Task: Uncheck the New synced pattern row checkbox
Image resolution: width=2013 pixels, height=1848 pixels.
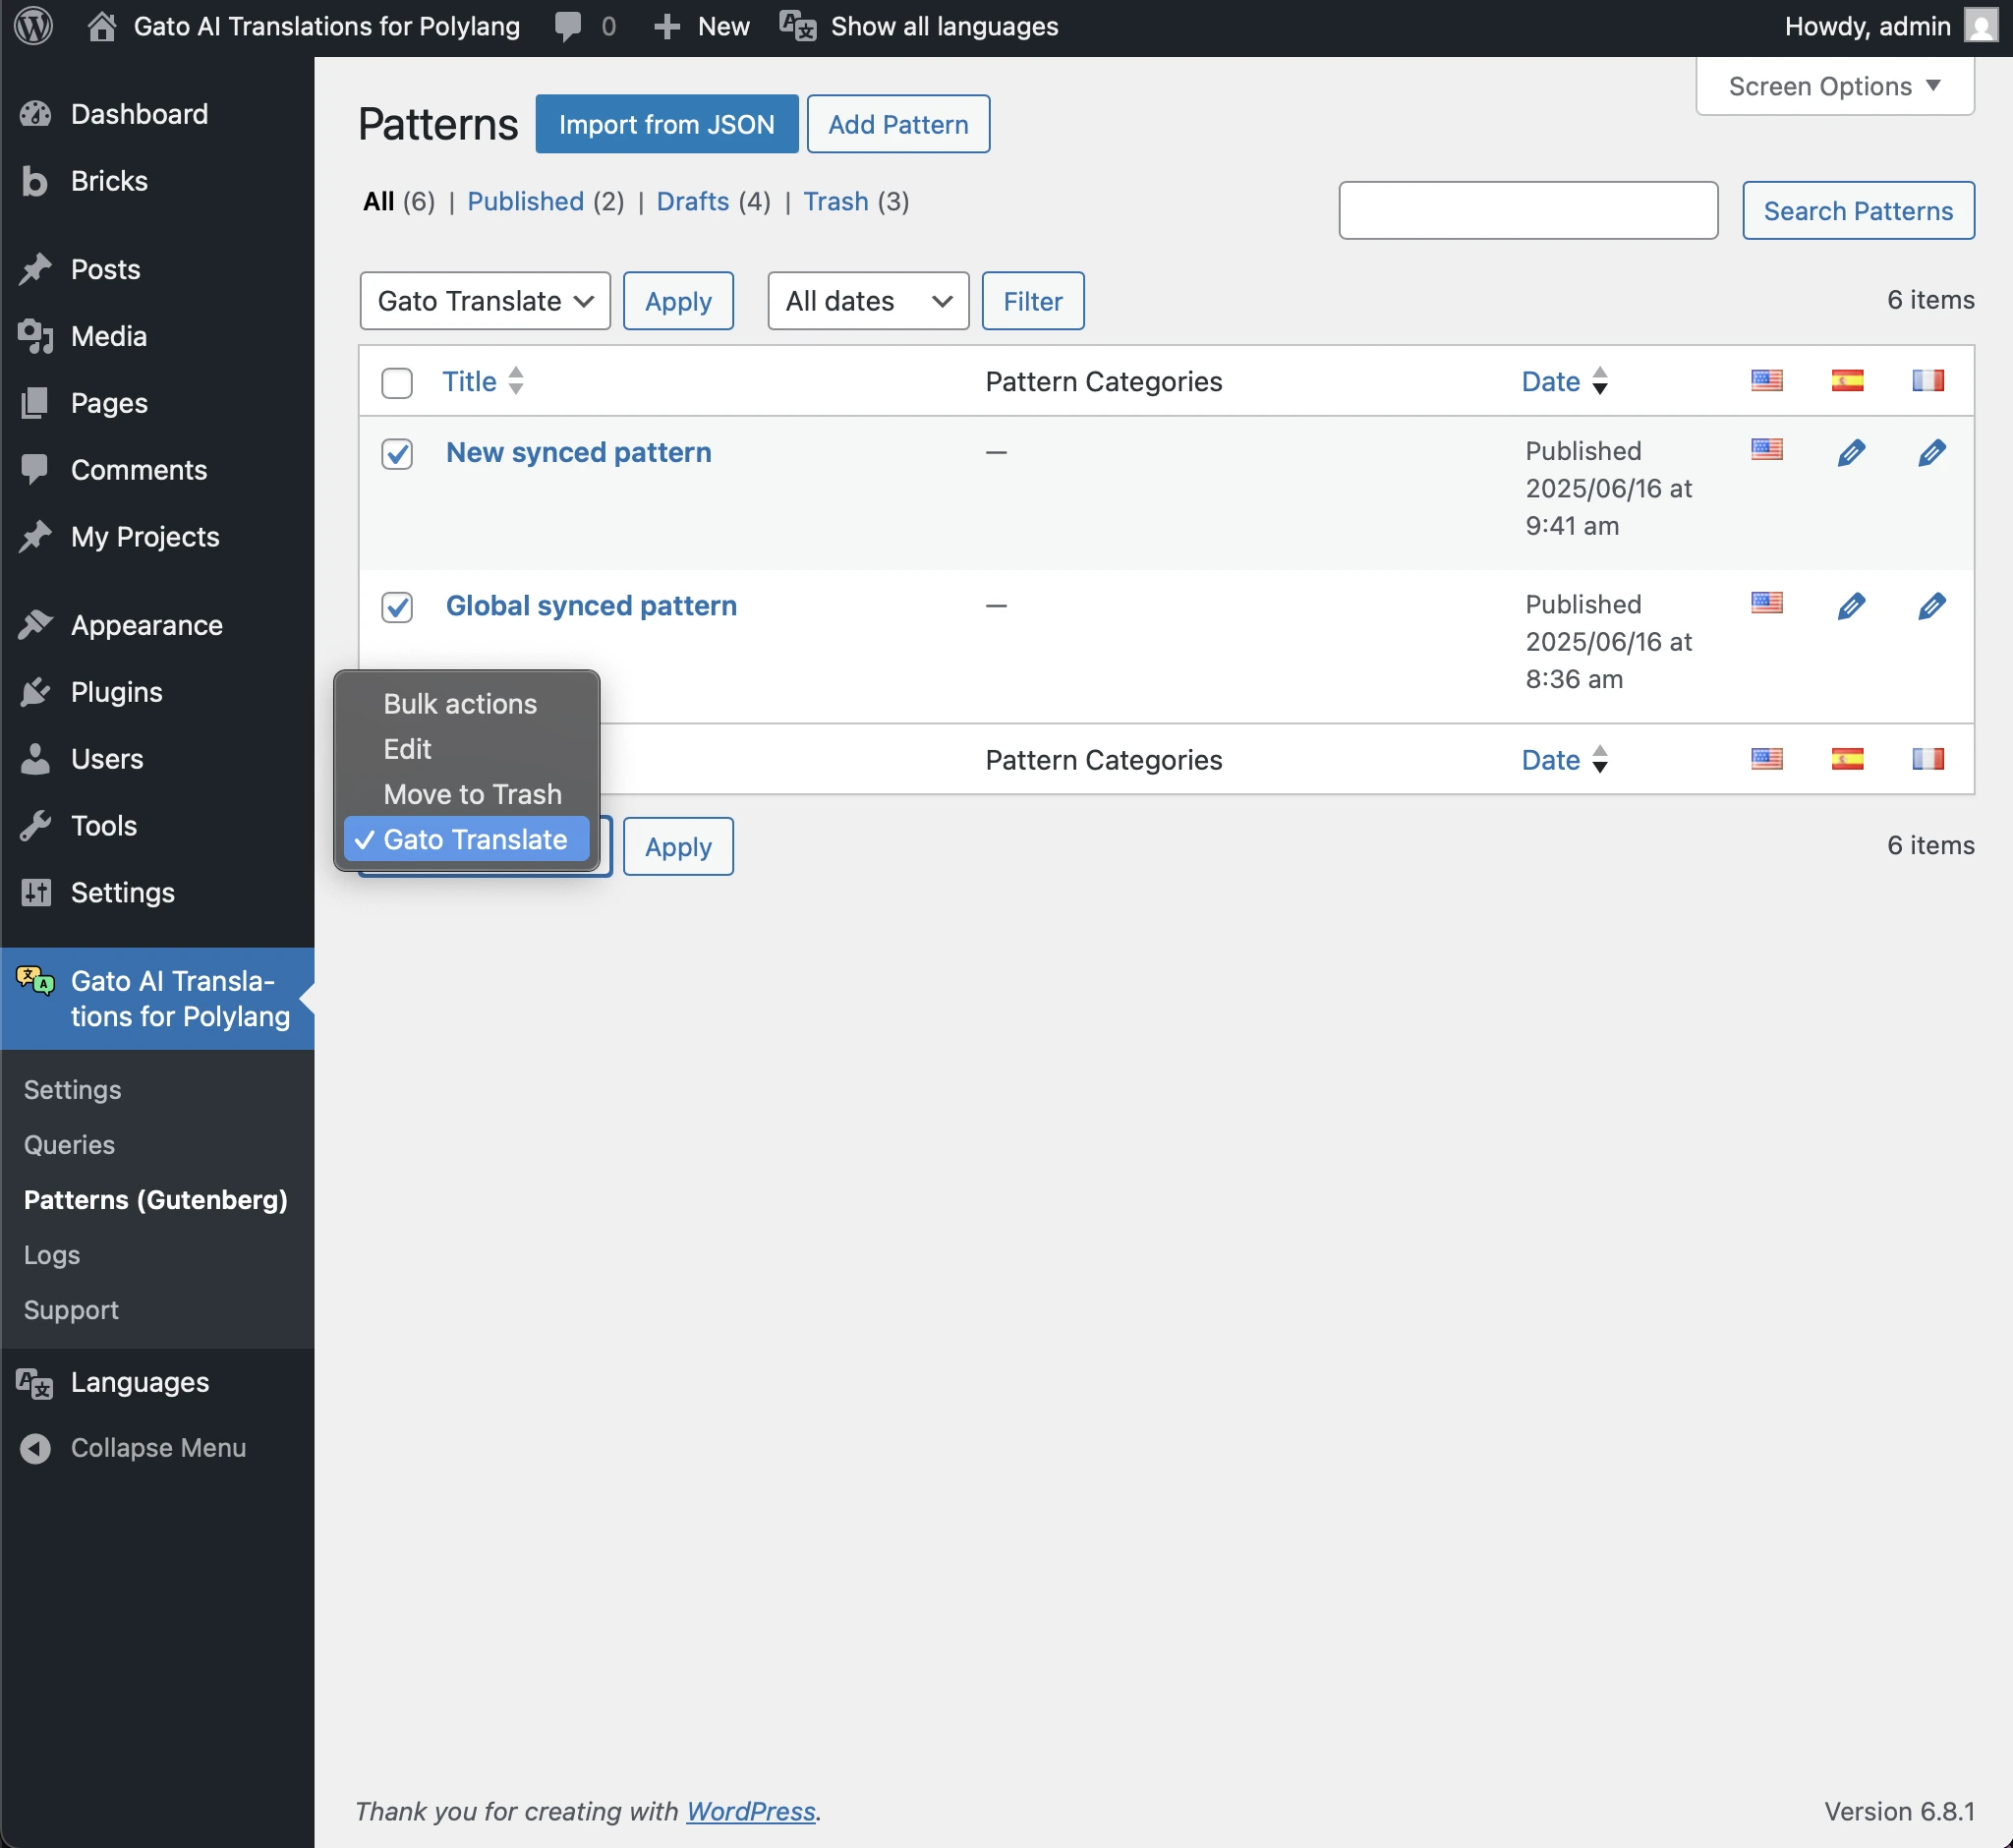Action: pos(396,455)
